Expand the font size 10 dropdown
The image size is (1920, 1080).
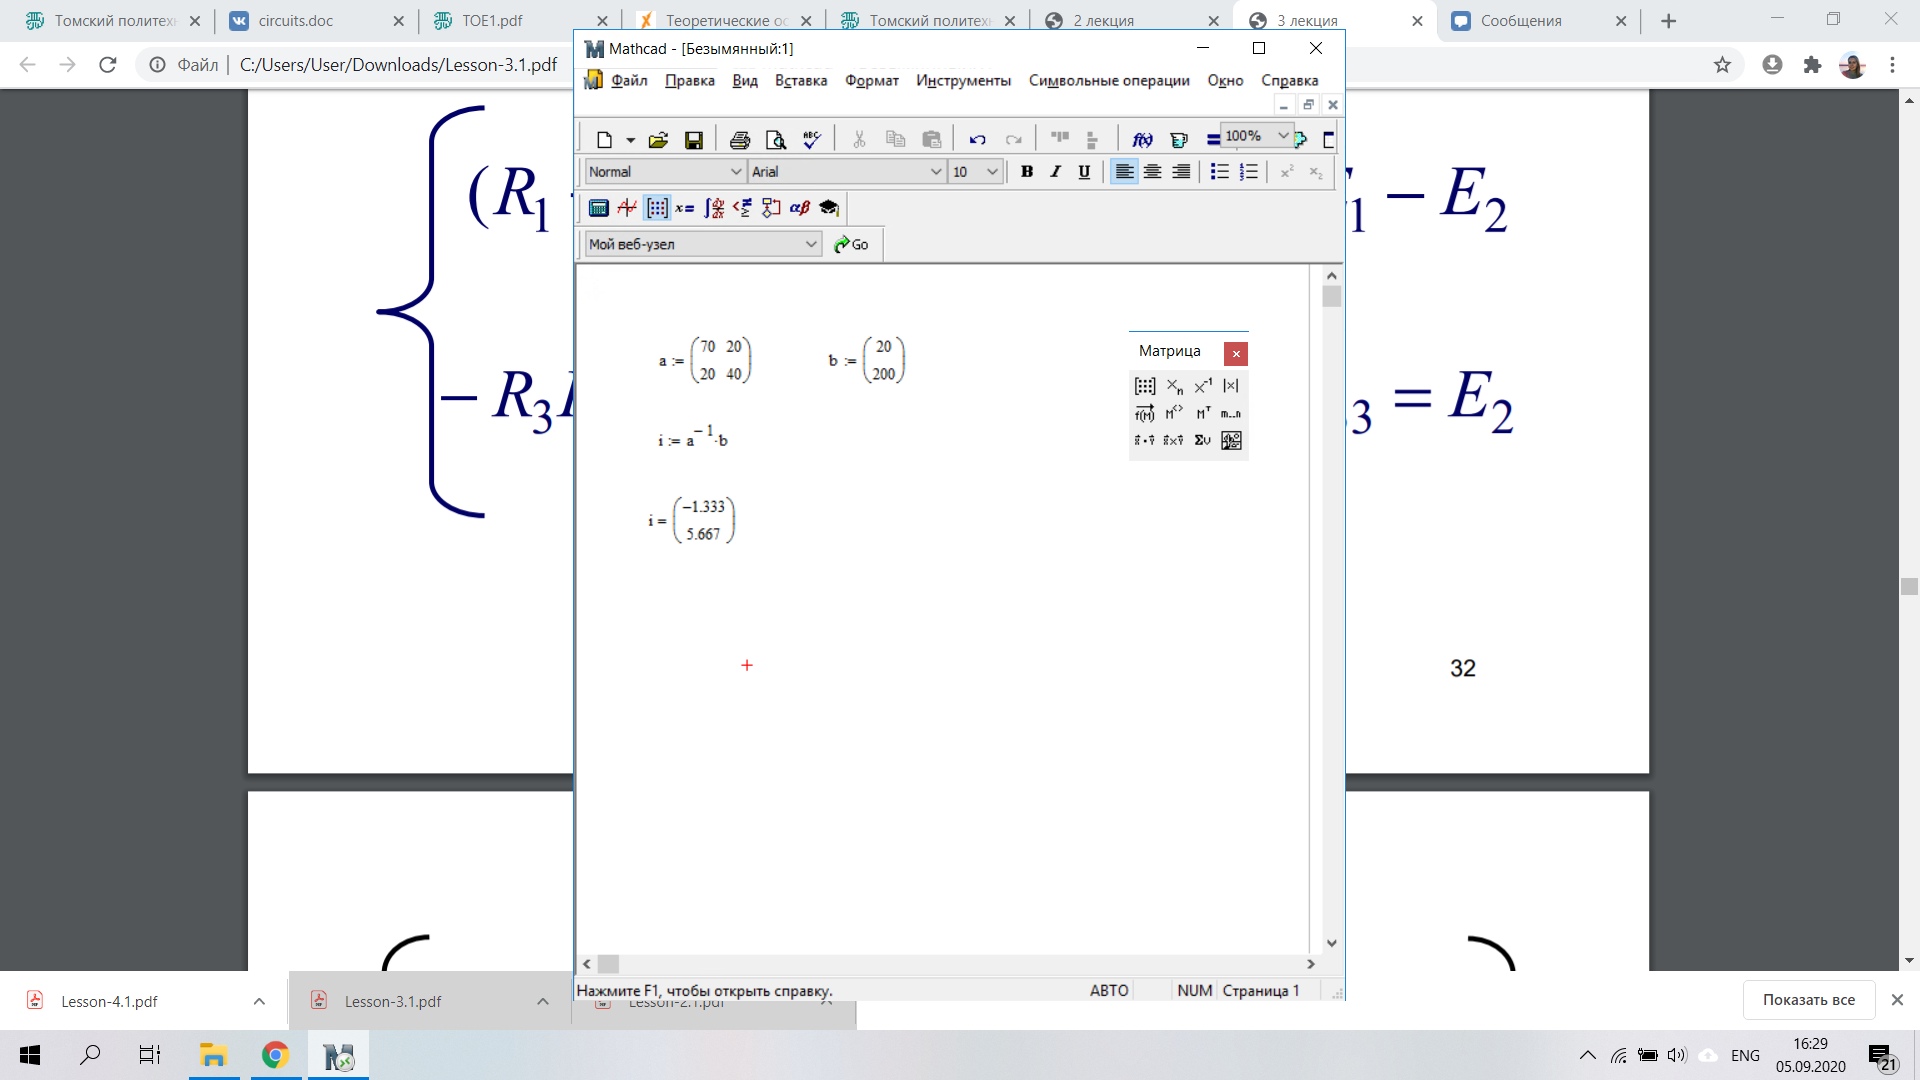[x=992, y=172]
